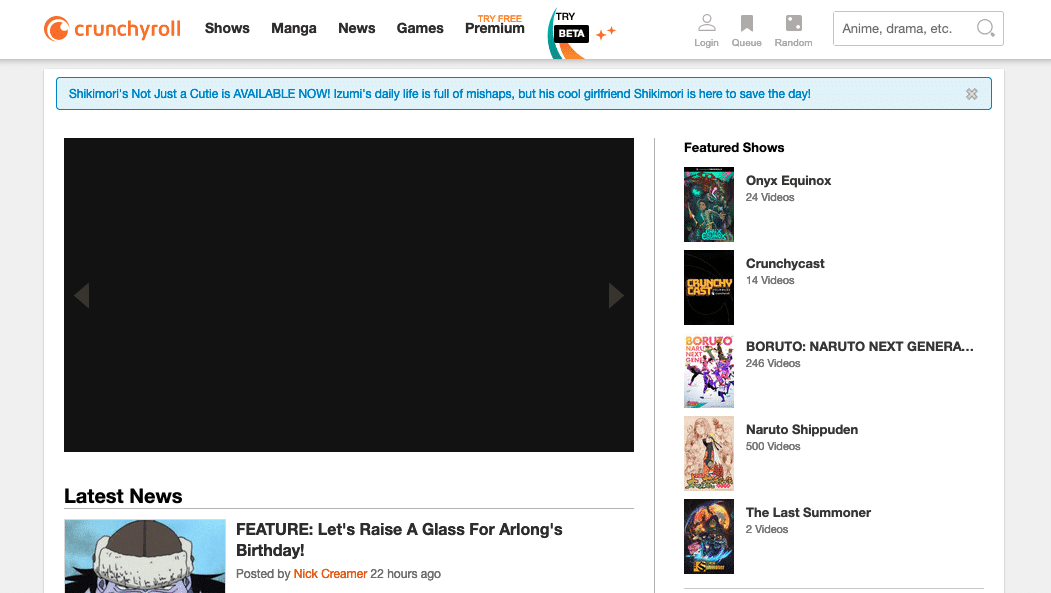Open The Last Summoner title link

click(808, 513)
